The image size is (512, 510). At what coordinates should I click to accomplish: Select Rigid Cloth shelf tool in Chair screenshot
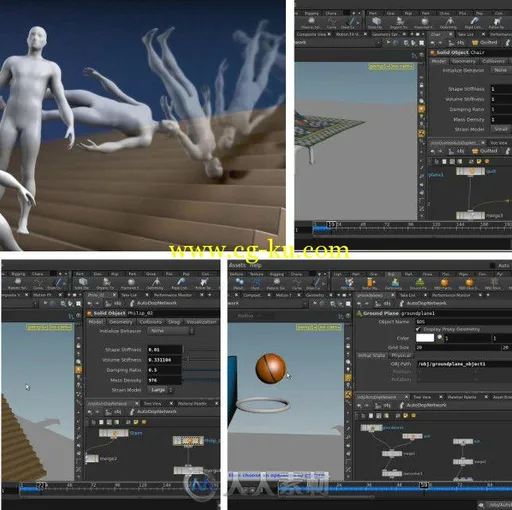pyautogui.click(x=473, y=23)
